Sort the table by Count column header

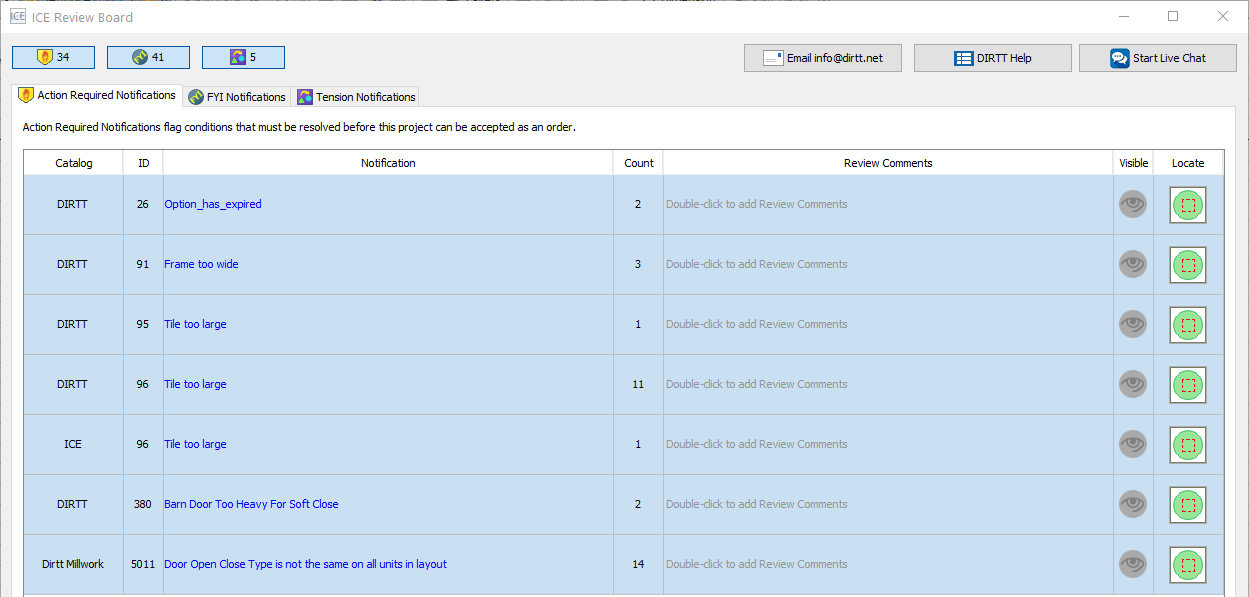pyautogui.click(x=638, y=163)
